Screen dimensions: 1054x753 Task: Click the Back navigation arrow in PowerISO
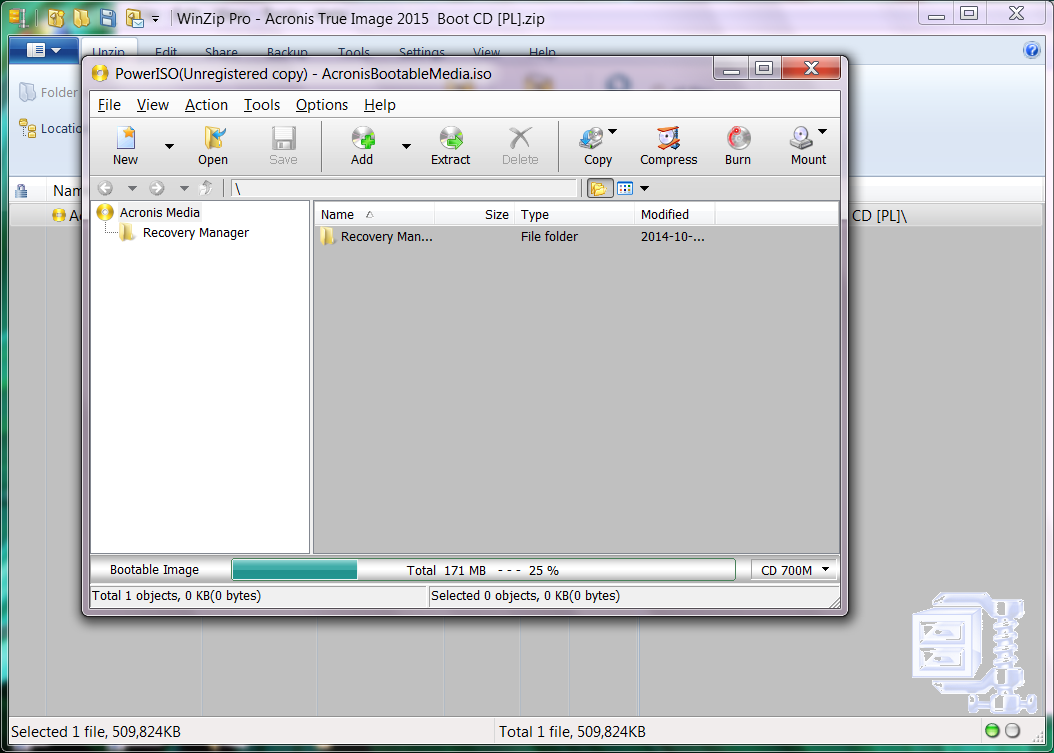(x=106, y=188)
